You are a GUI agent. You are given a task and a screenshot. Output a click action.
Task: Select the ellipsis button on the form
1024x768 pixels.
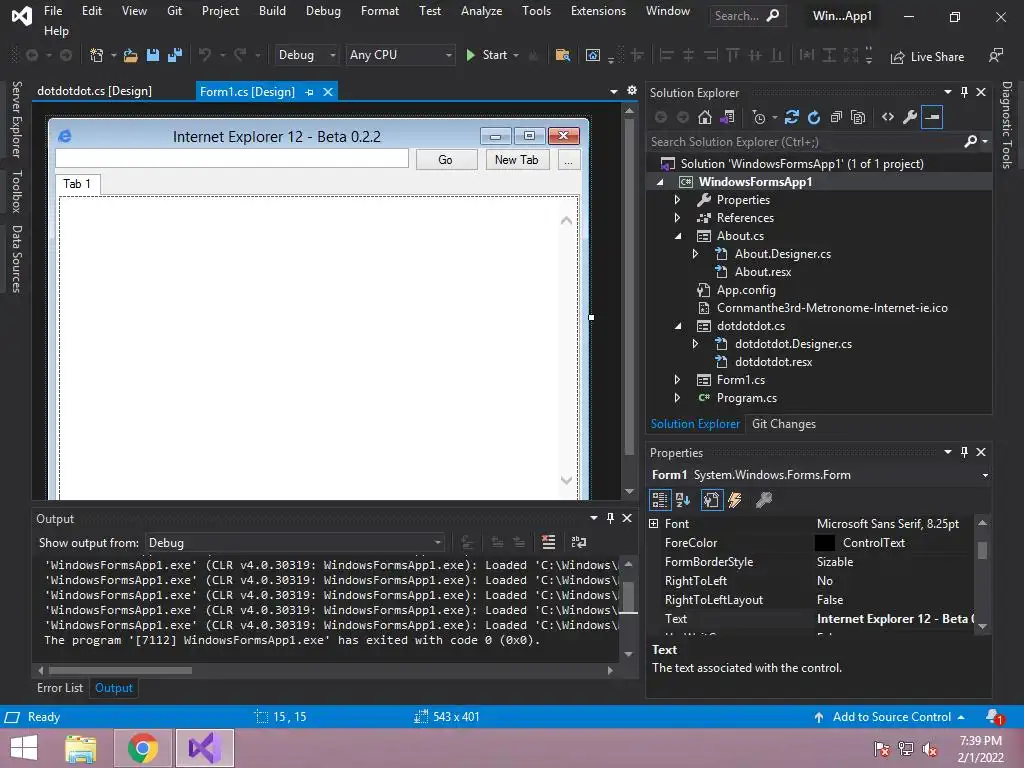(x=569, y=159)
